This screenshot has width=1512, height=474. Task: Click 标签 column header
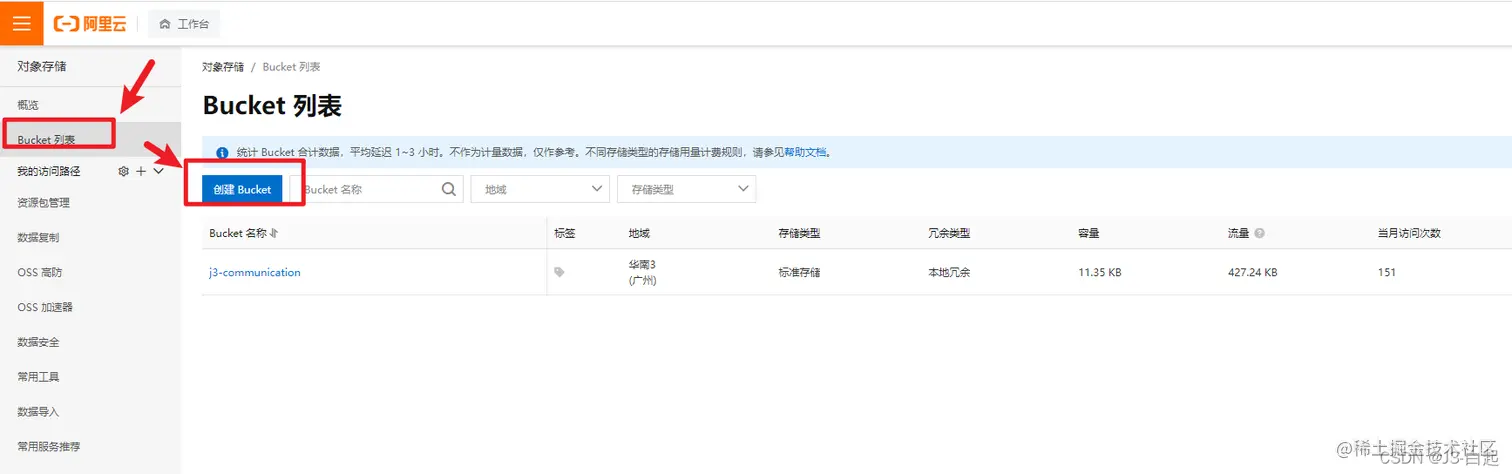click(x=565, y=233)
